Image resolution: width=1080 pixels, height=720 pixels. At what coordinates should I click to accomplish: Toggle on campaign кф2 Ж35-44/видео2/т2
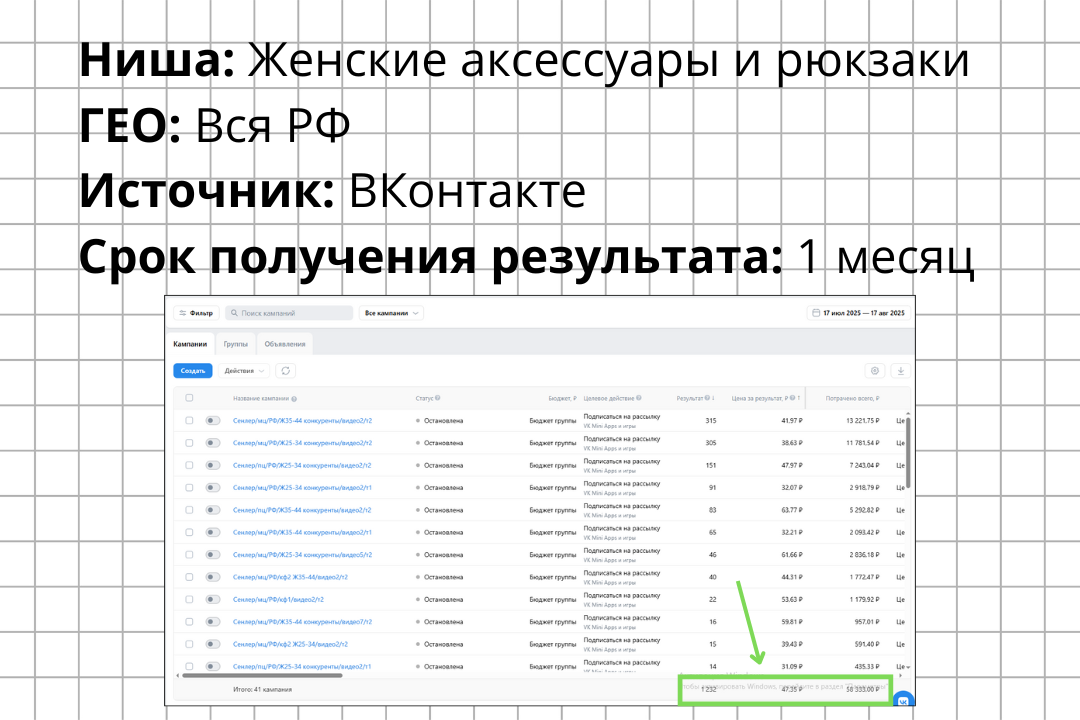(x=213, y=577)
